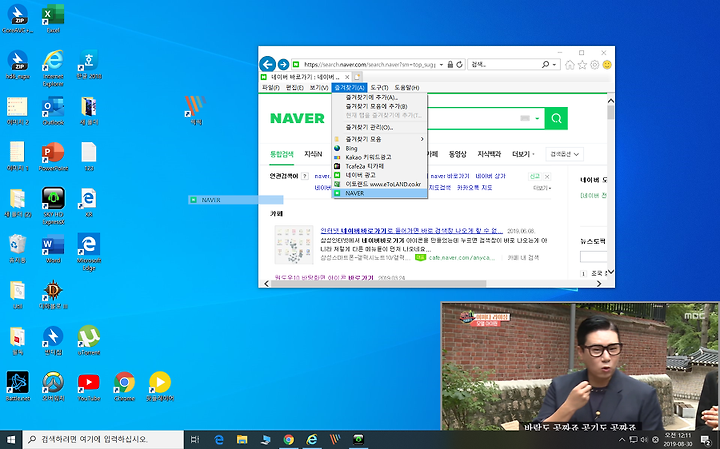Show hidden system tray icons chevron

click(x=622, y=440)
